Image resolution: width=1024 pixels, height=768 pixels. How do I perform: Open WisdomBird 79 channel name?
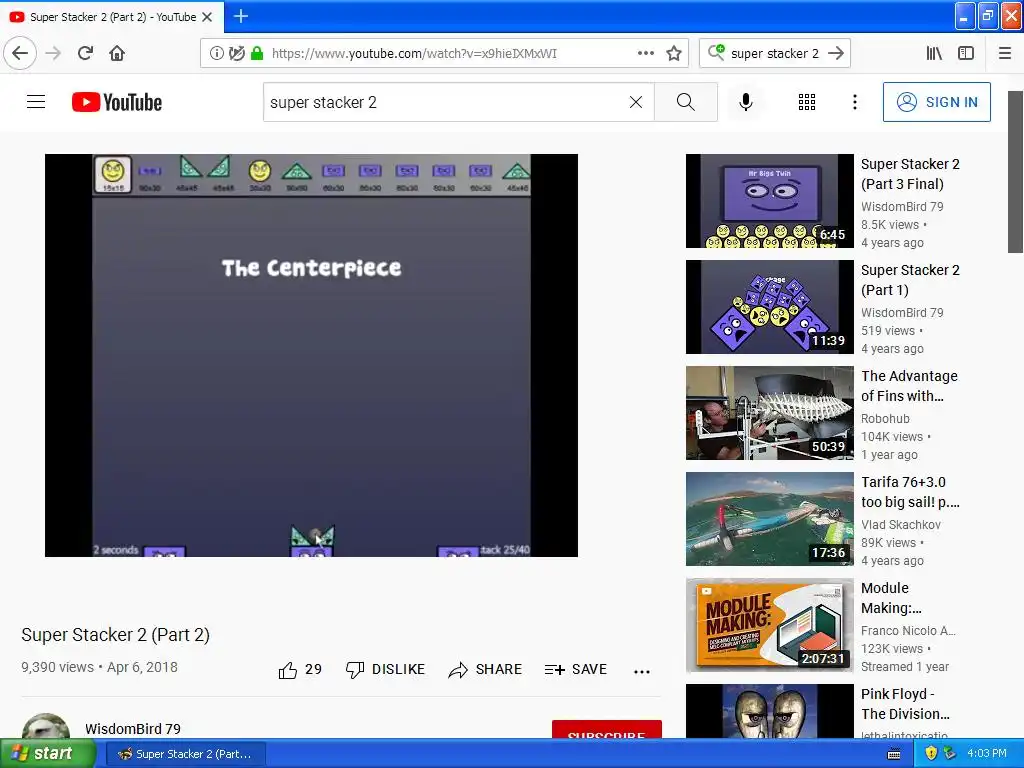[133, 729]
